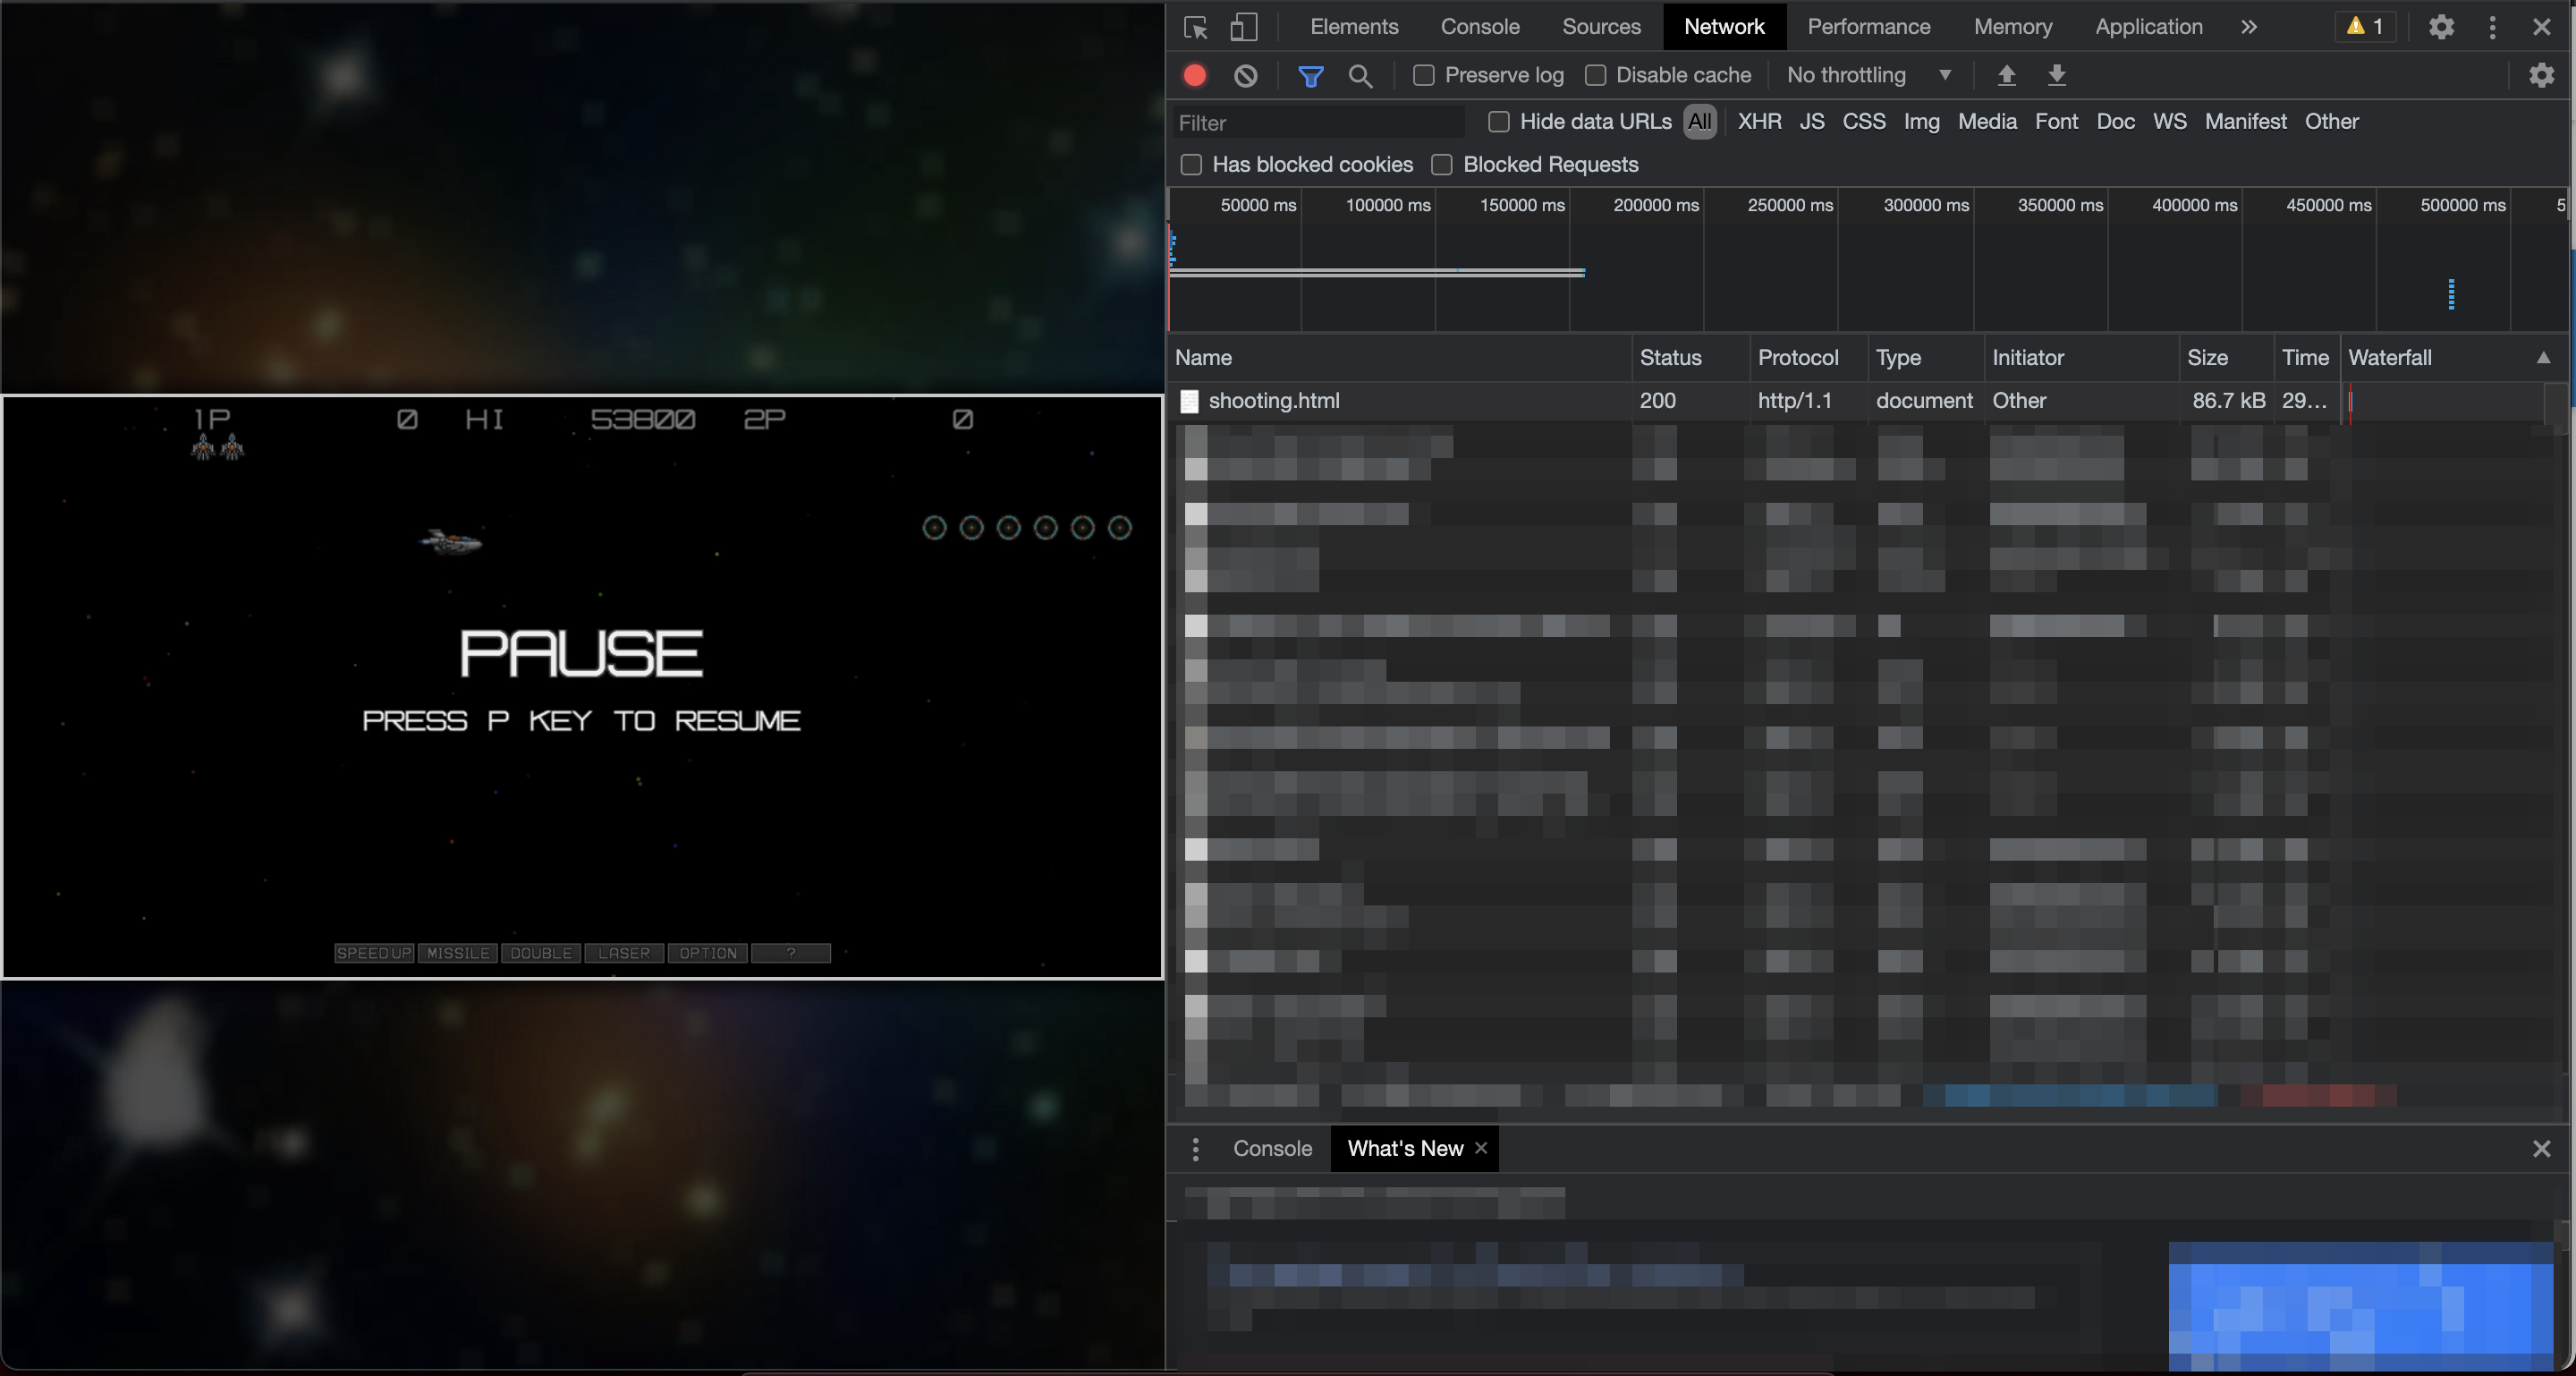Viewport: 2576px width, 1376px height.
Task: Hide the network filter bar
Action: point(1311,75)
